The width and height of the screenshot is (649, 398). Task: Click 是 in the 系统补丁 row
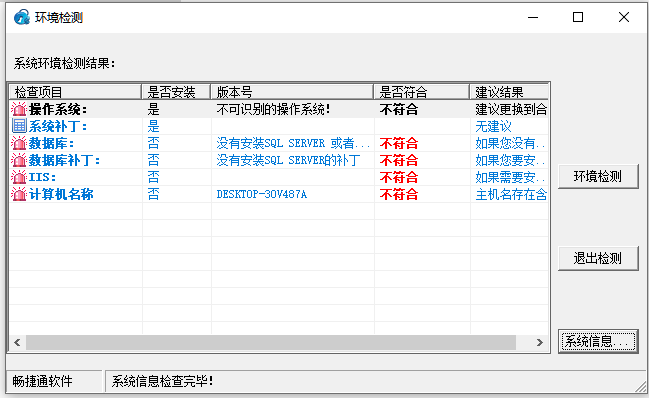[154, 126]
